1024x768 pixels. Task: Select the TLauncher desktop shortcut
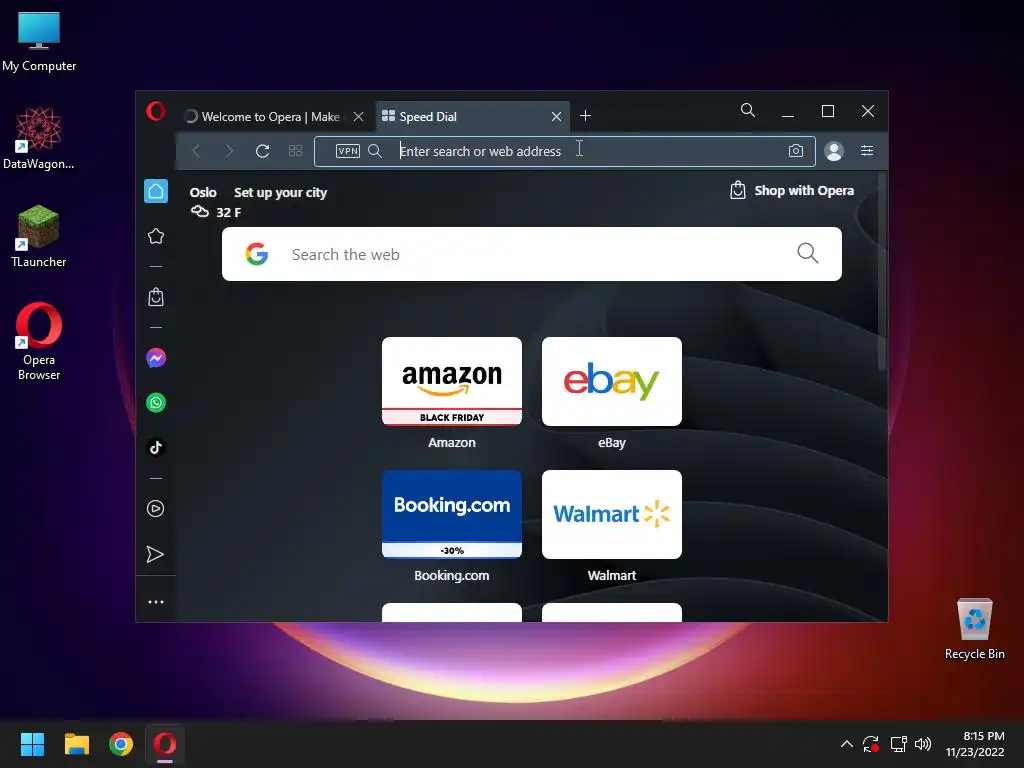point(39,236)
